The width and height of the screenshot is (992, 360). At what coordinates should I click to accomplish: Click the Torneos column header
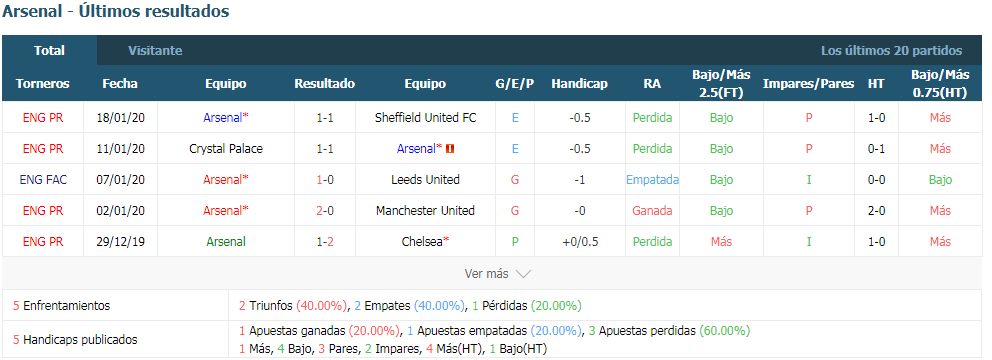[x=43, y=84]
